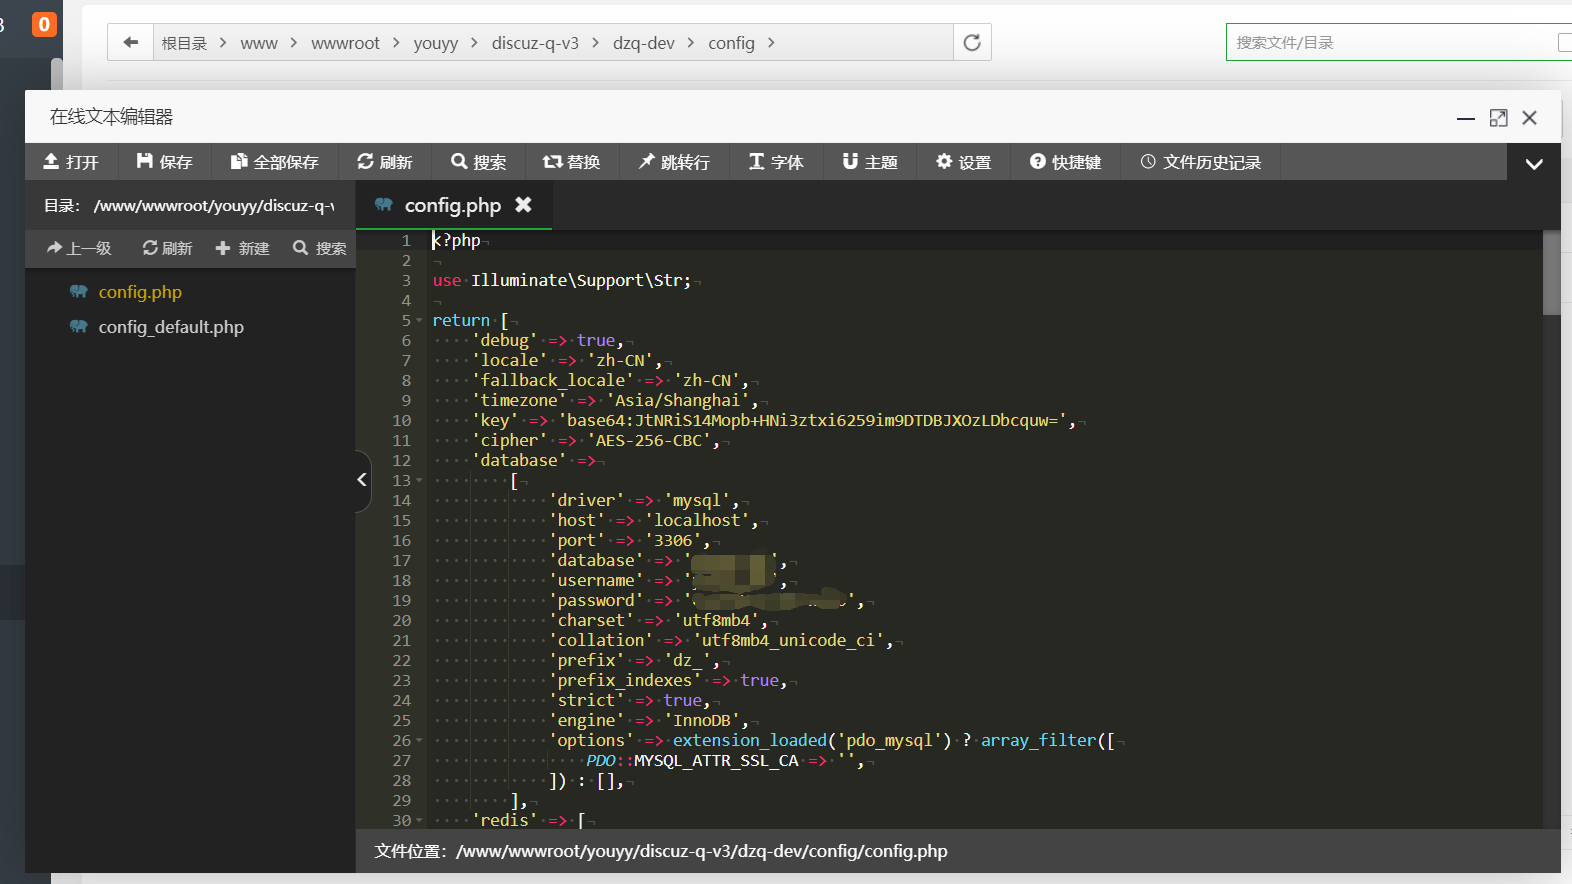Click MYSQL_ATTR_SSL_CA on line 27

(716, 761)
